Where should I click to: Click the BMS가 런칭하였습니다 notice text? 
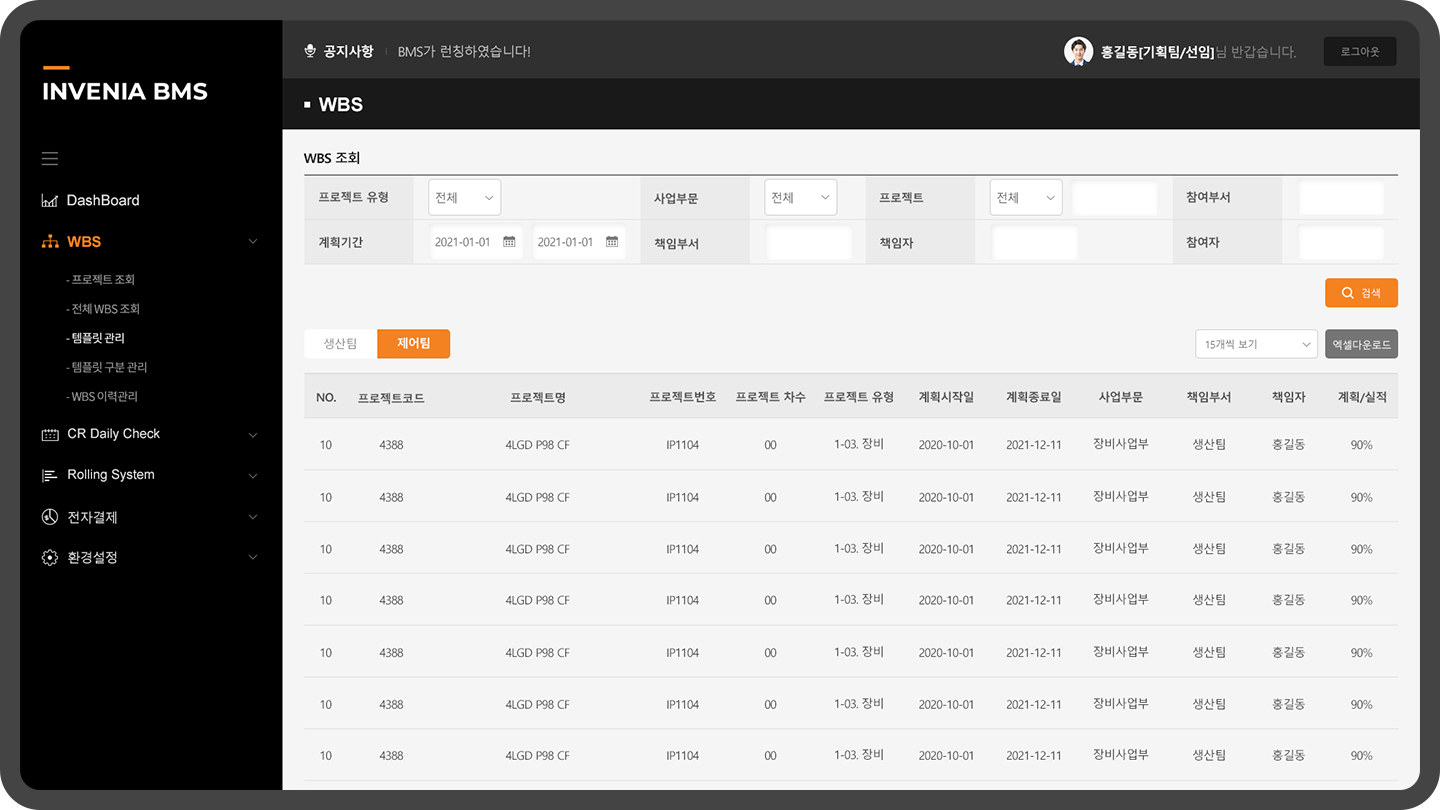(464, 52)
